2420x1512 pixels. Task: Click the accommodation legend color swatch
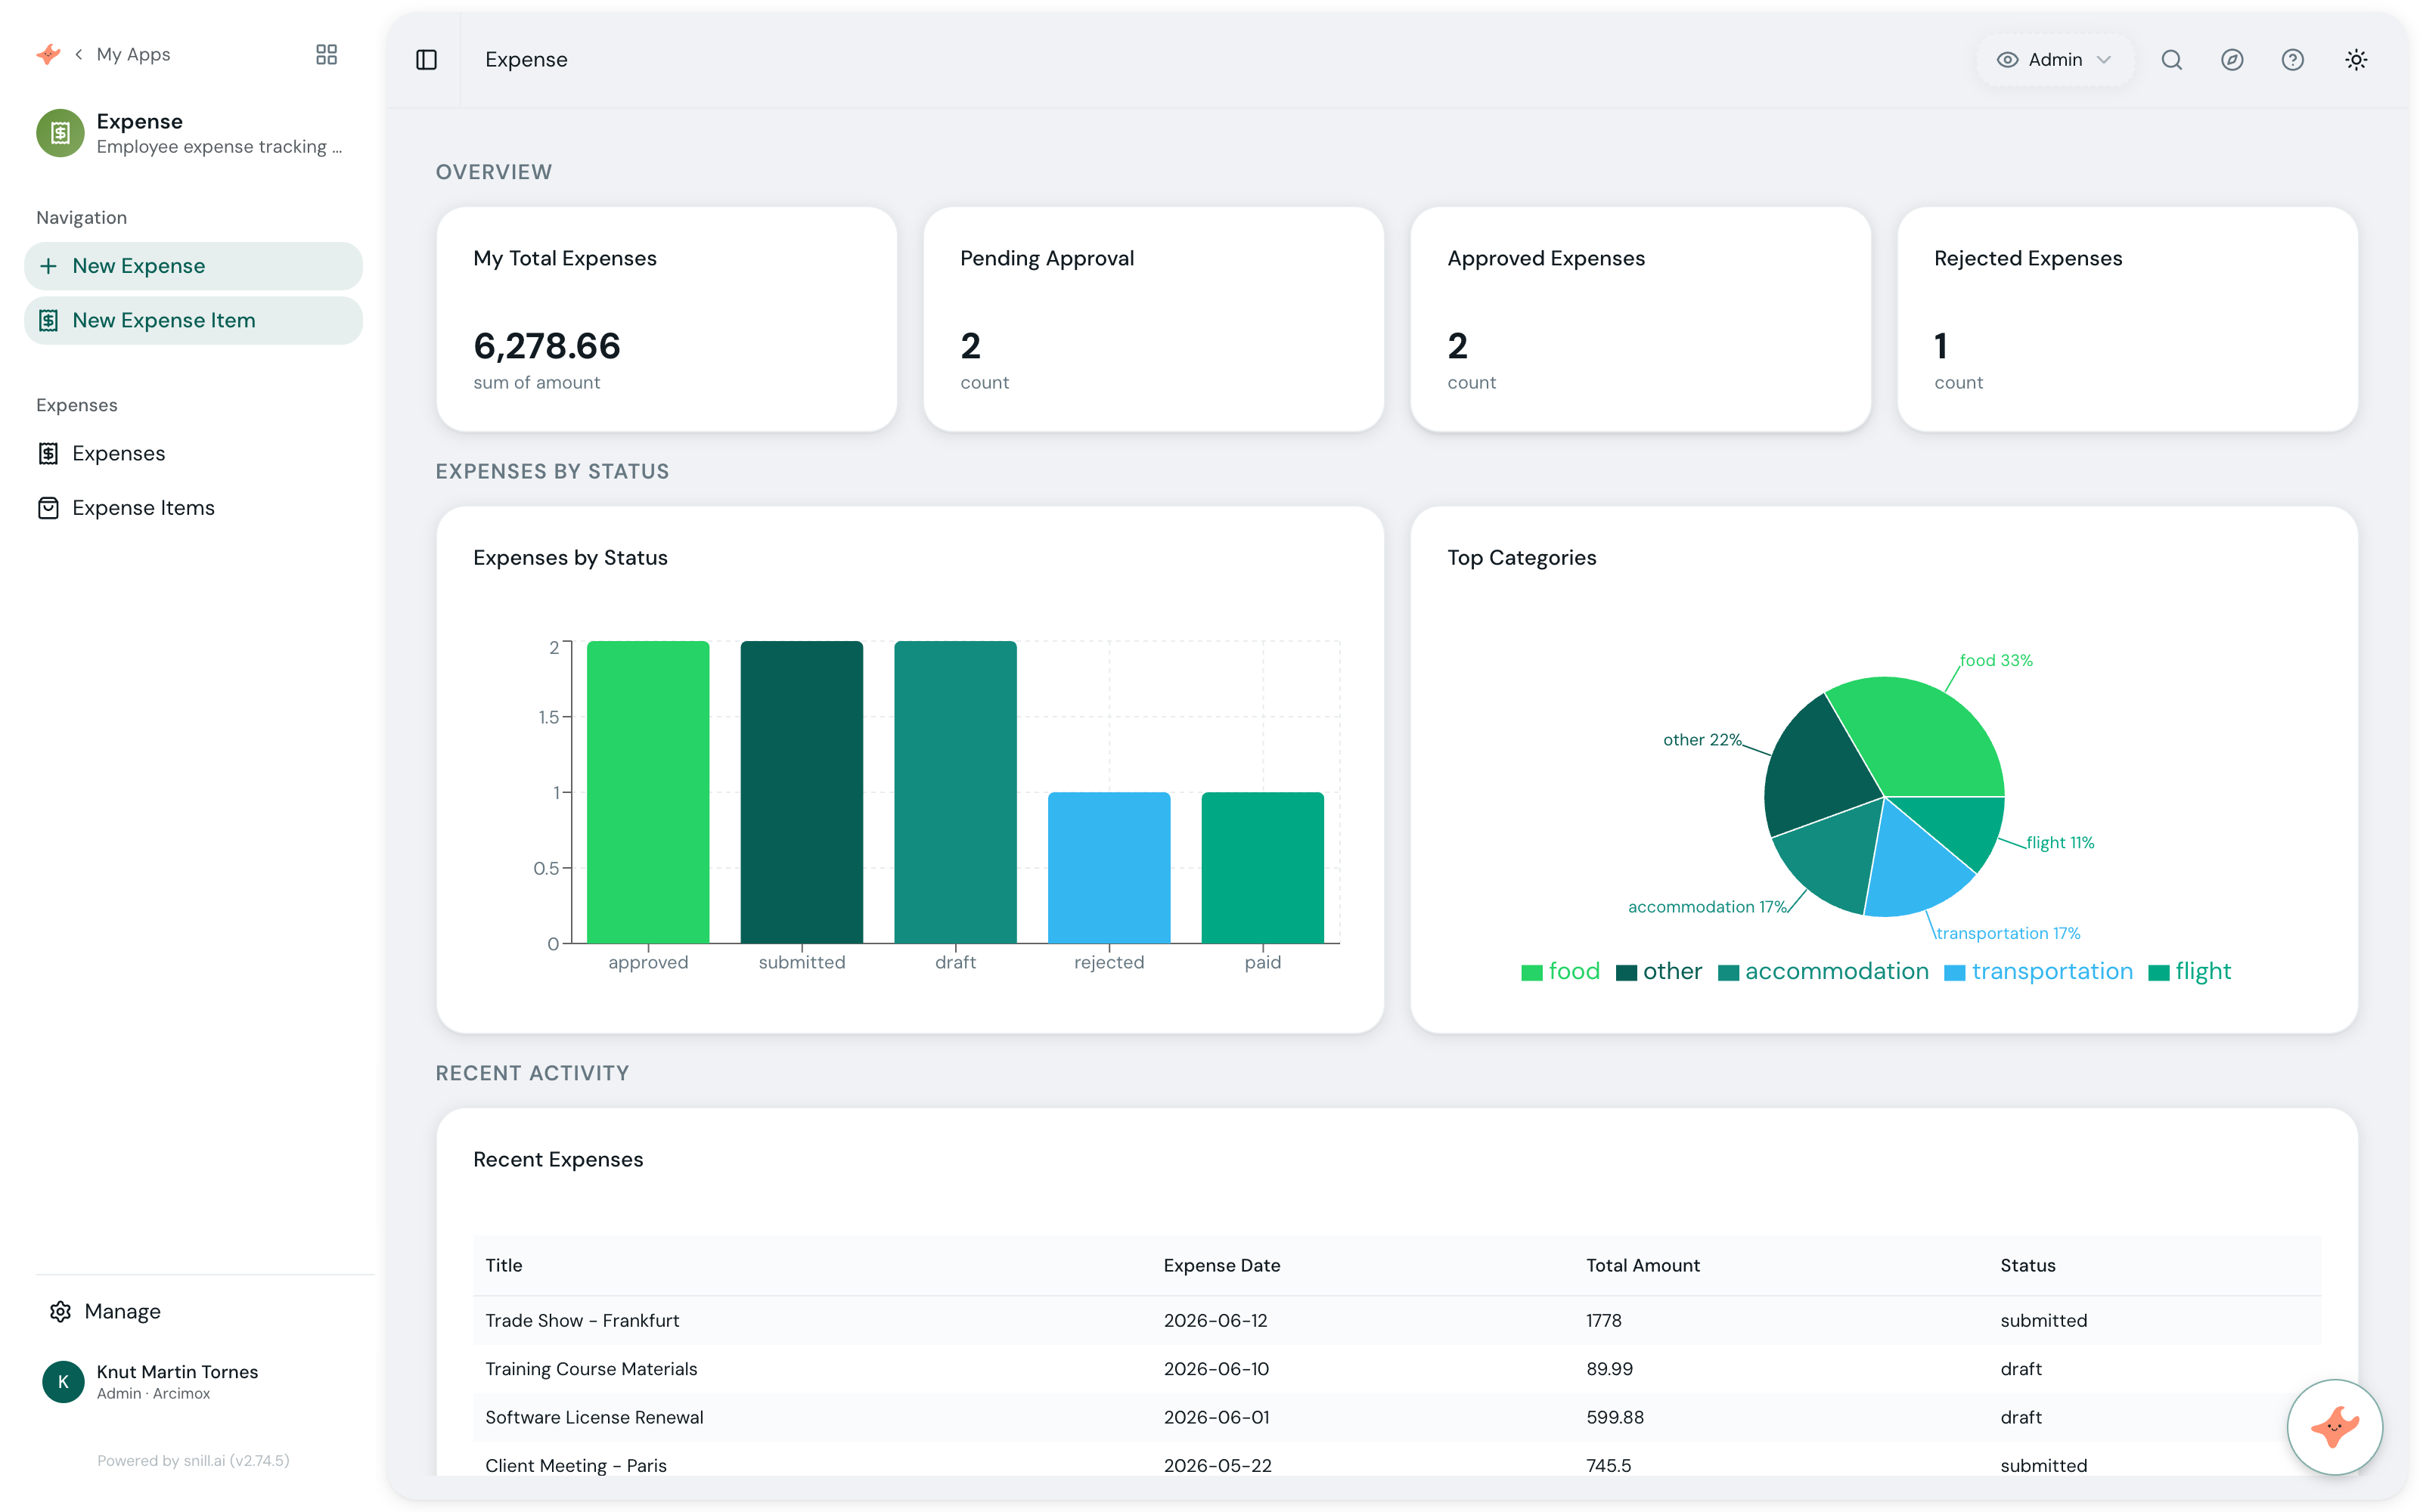coord(1728,973)
